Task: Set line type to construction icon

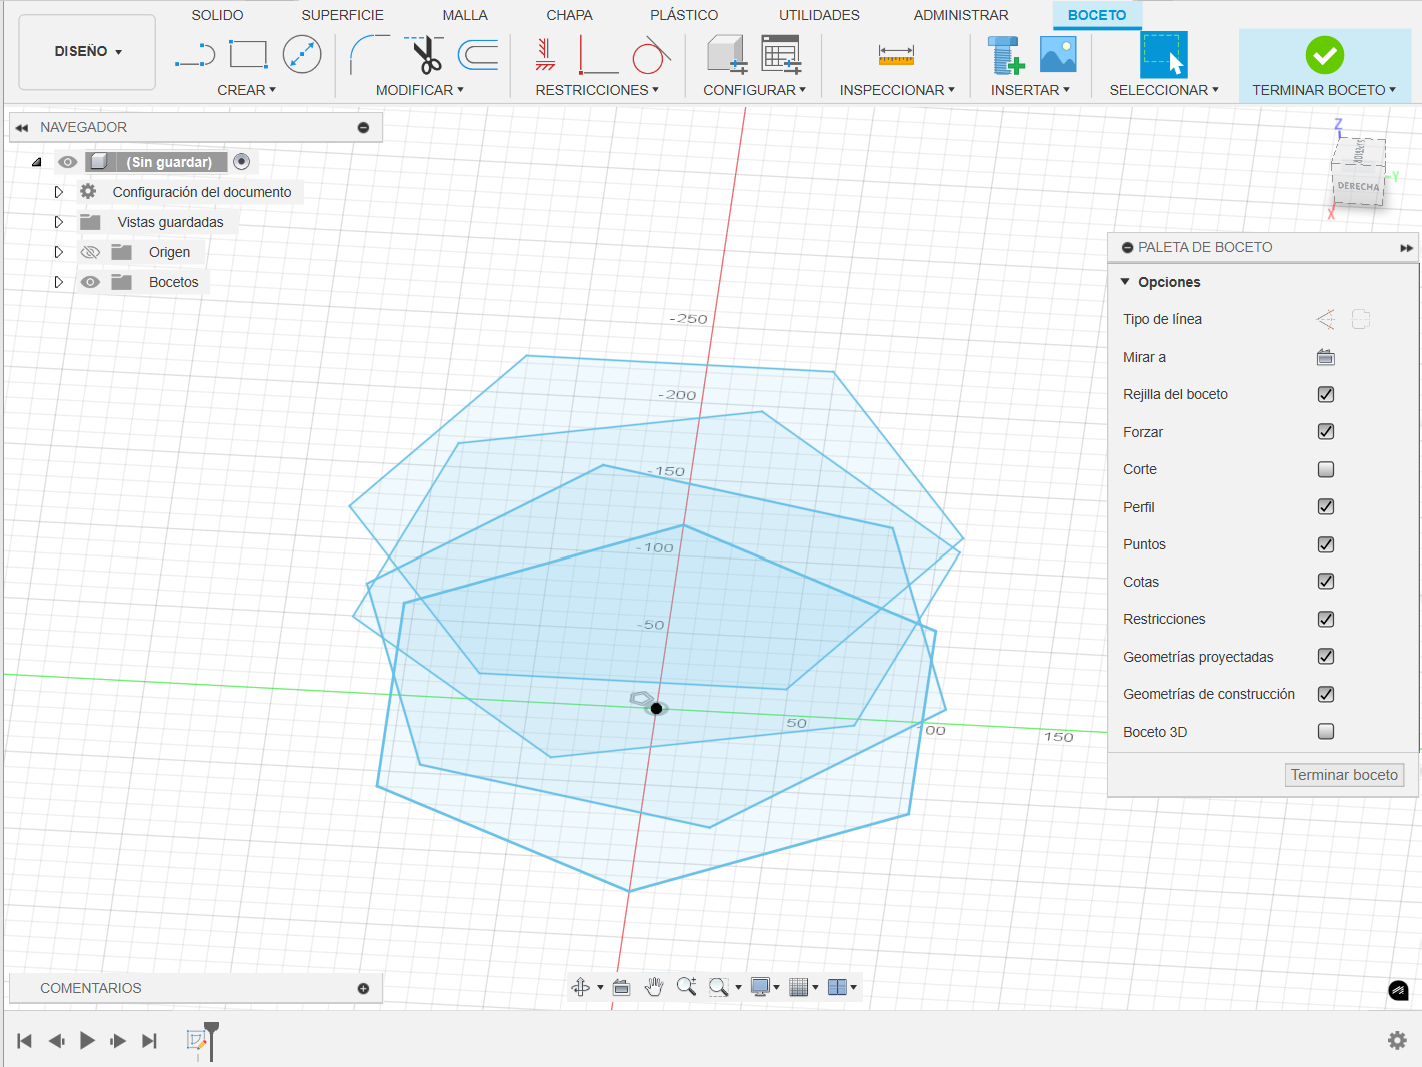Action: pyautogui.click(x=1326, y=319)
